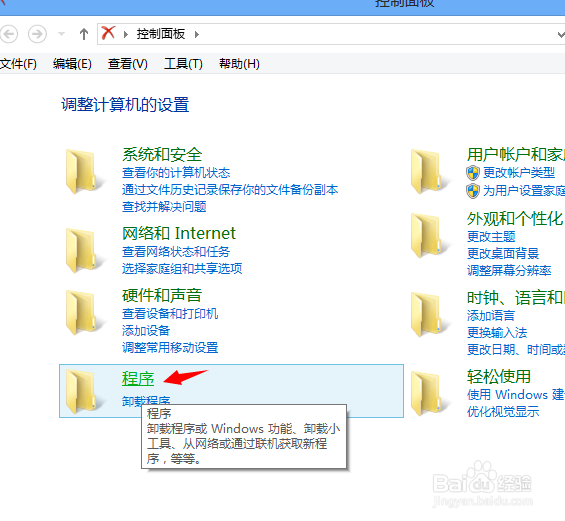Open 添加设备 link
Image resolution: width=565 pixels, height=521 pixels.
click(146, 330)
